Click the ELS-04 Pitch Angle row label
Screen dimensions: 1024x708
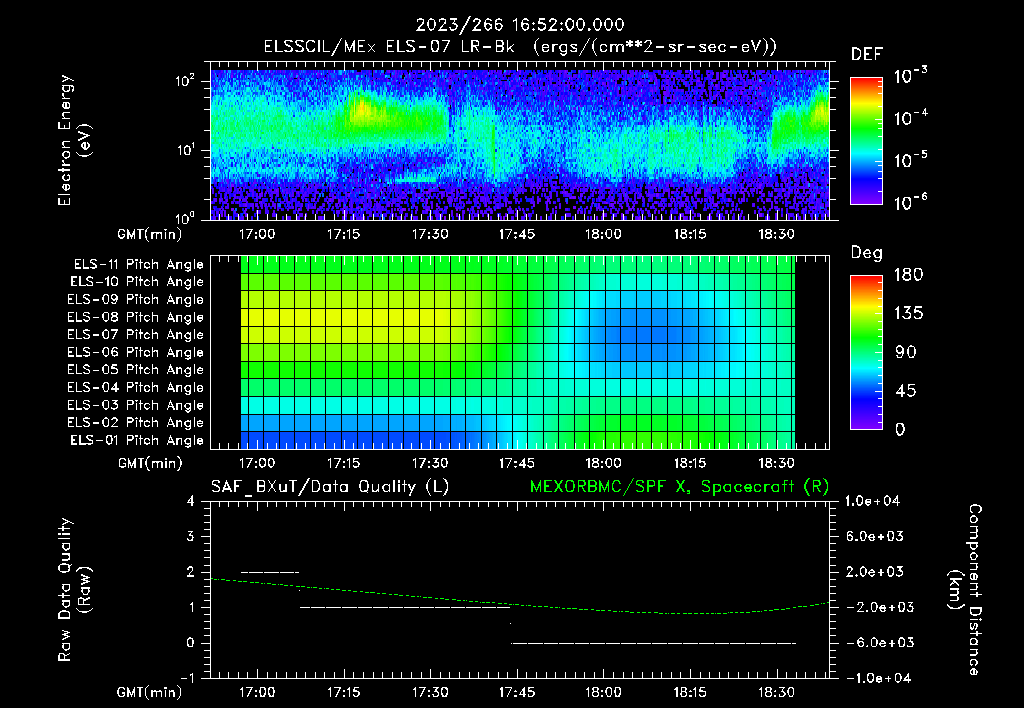(136, 387)
